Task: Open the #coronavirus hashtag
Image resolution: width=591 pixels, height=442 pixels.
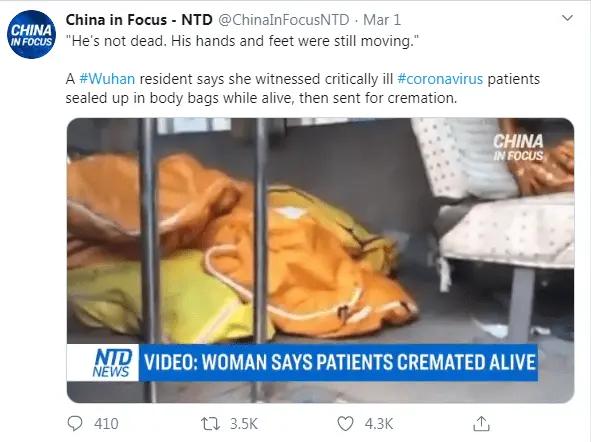Action: pyautogui.click(x=440, y=79)
